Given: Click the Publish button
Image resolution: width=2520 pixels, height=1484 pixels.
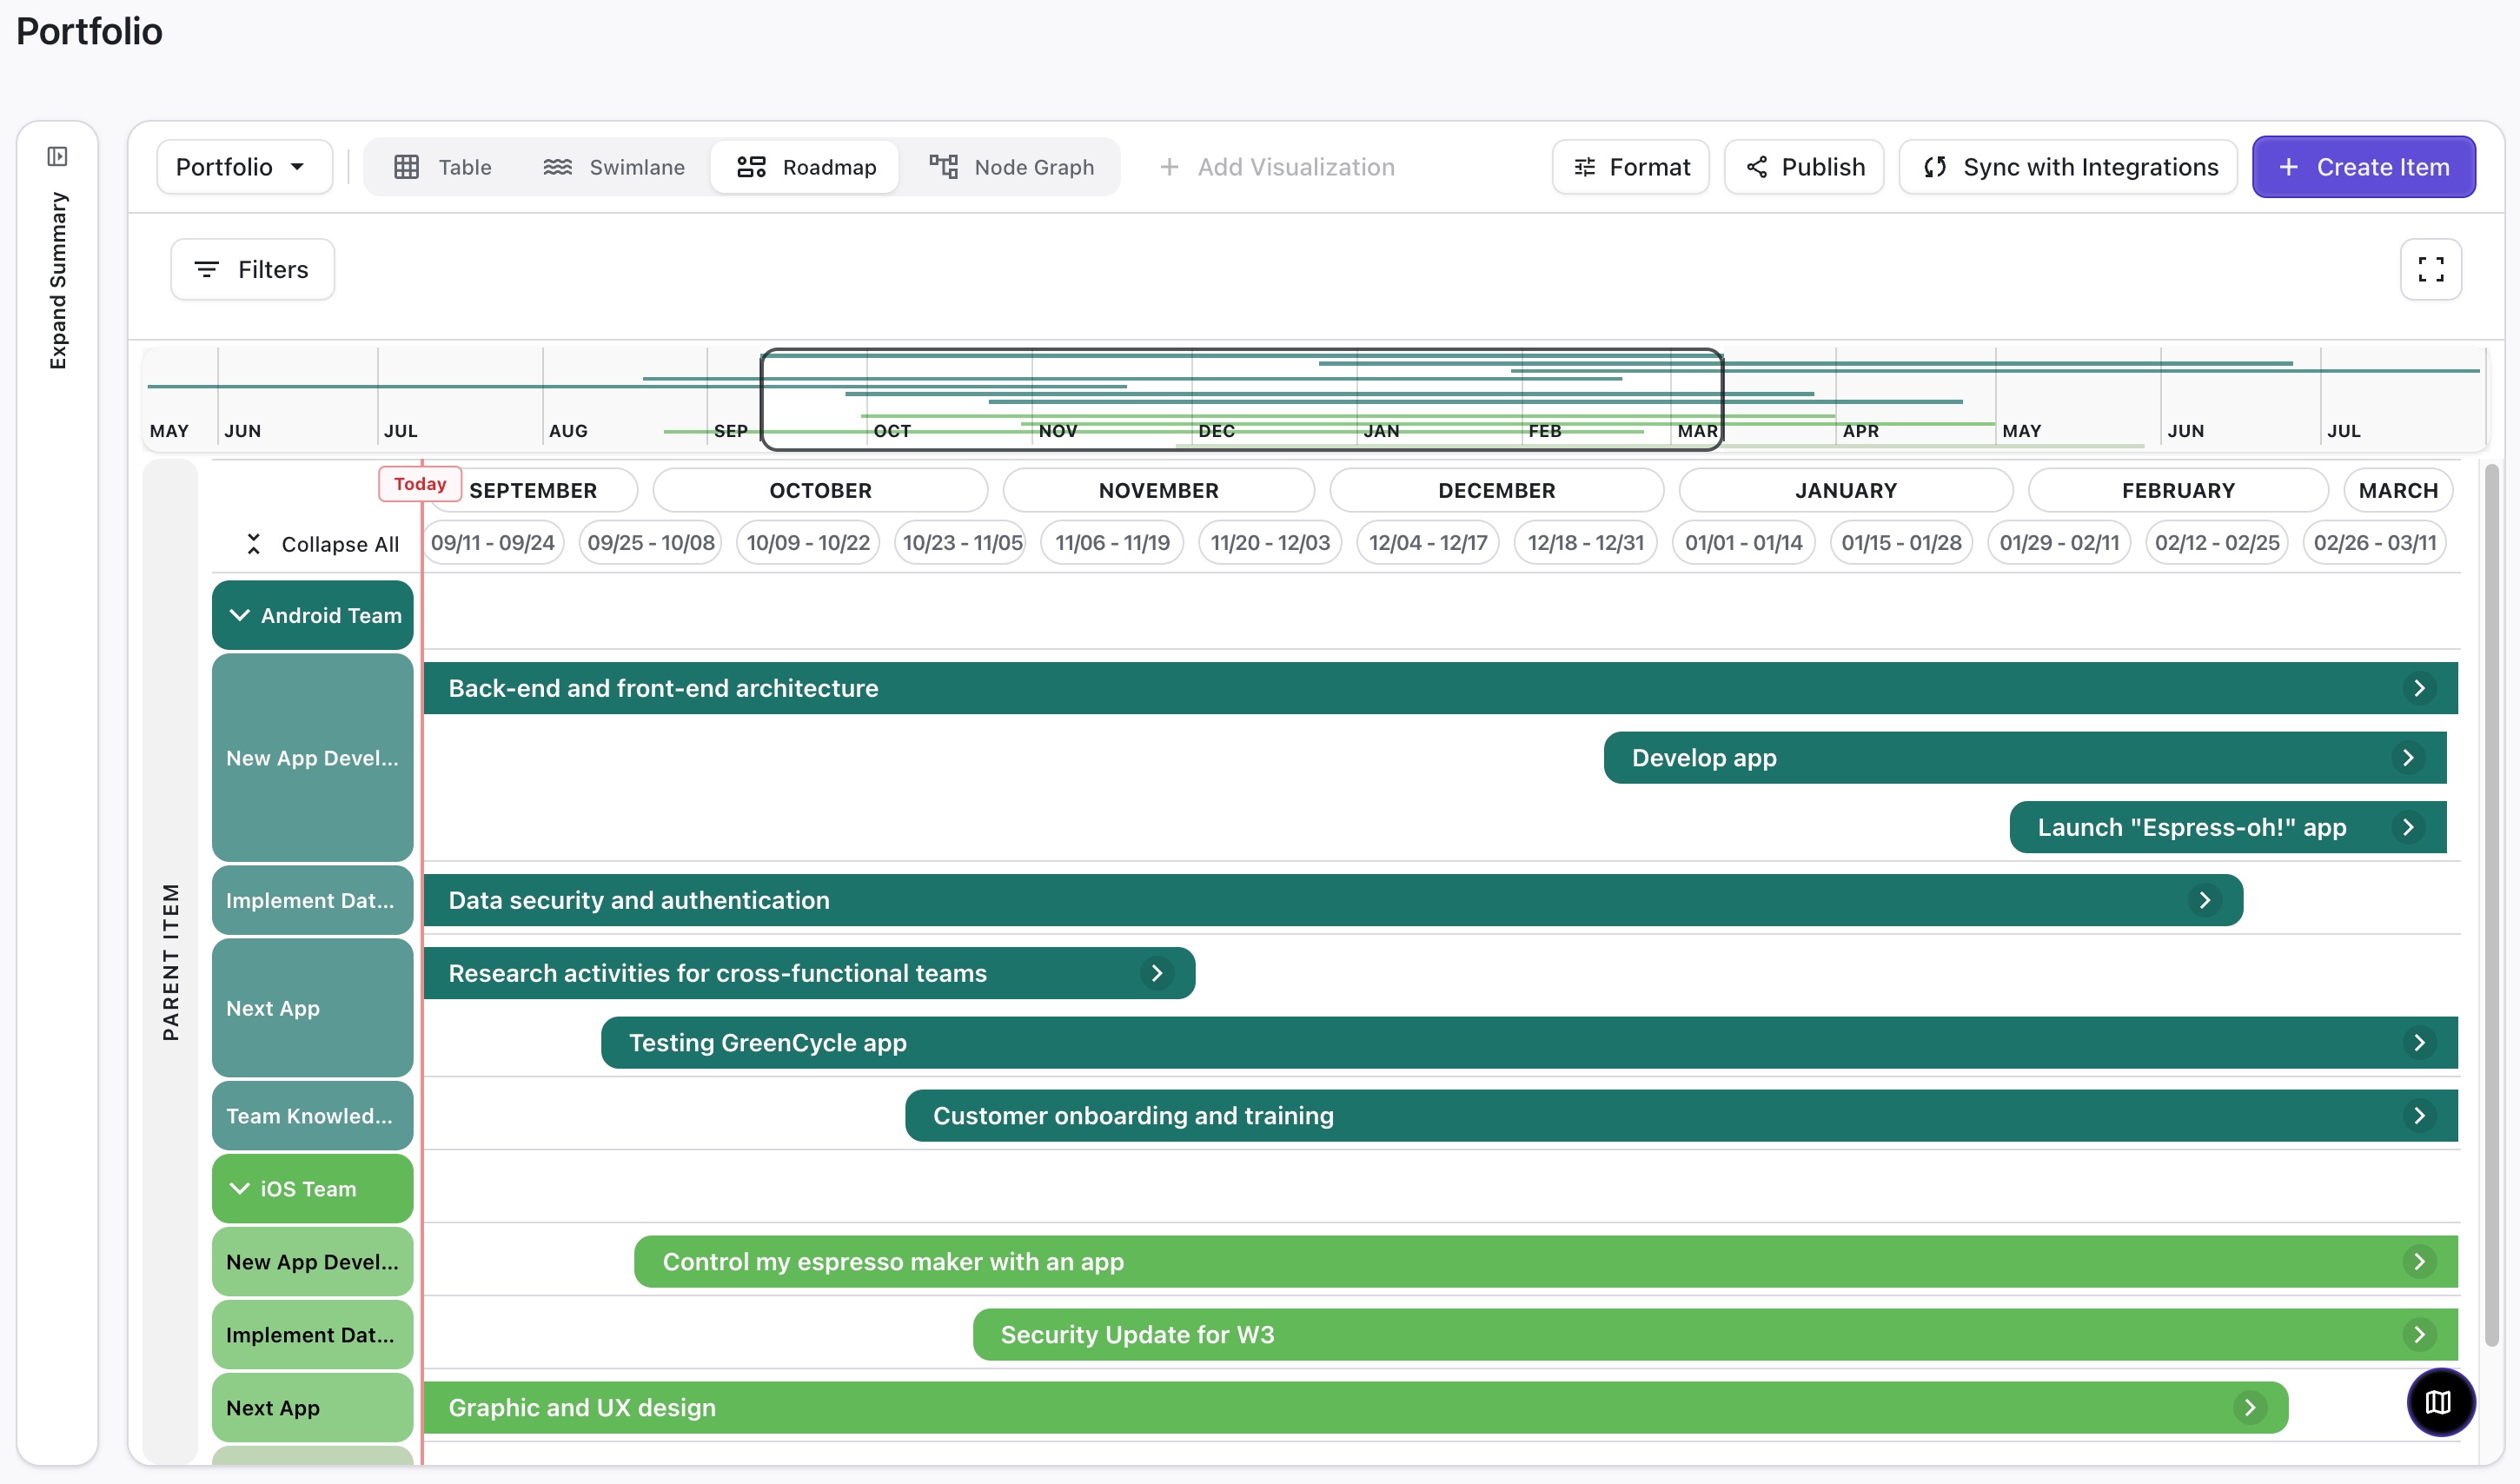Looking at the screenshot, I should pyautogui.click(x=1804, y=167).
